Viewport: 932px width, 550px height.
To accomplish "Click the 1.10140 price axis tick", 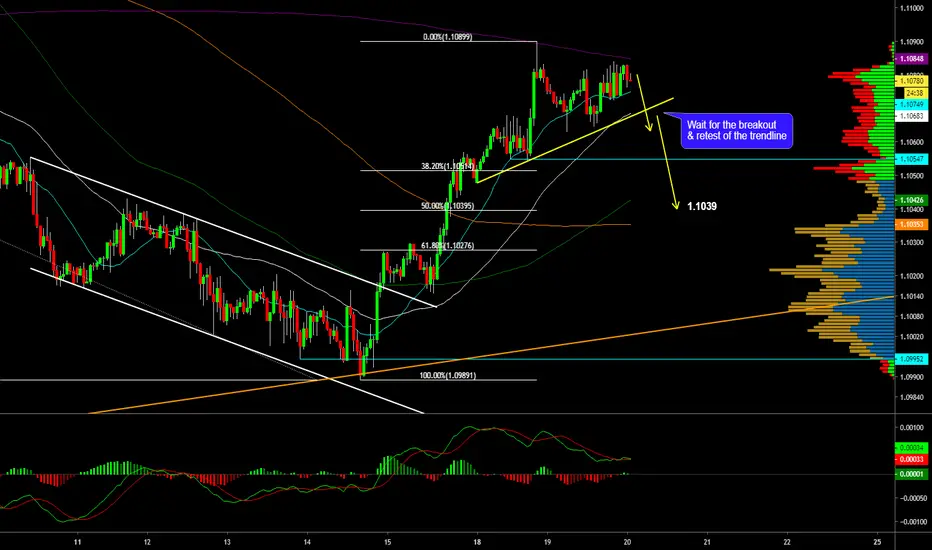I will (911, 297).
